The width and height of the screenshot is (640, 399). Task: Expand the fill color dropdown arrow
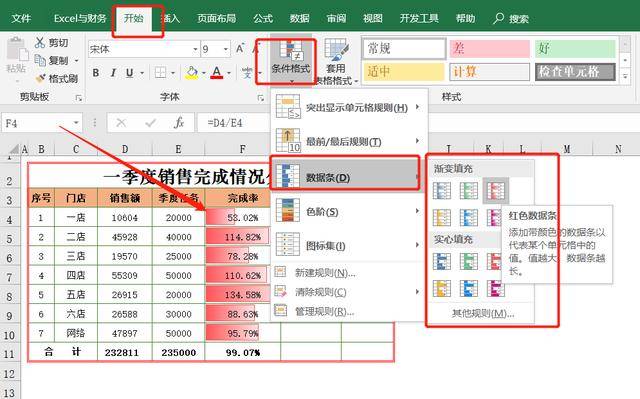(203, 73)
